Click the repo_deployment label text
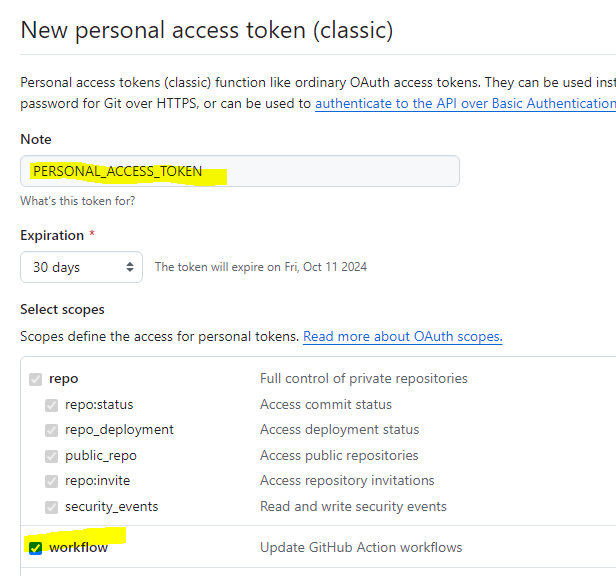 click(x=119, y=430)
